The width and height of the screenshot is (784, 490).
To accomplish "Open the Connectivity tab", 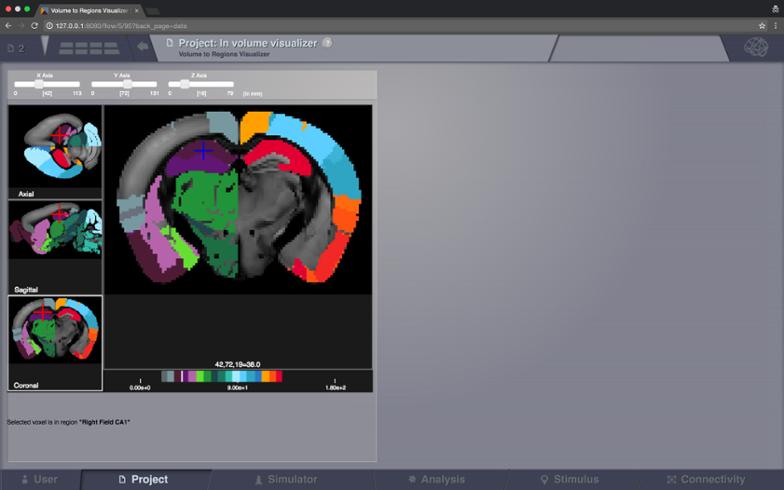I will [706, 479].
